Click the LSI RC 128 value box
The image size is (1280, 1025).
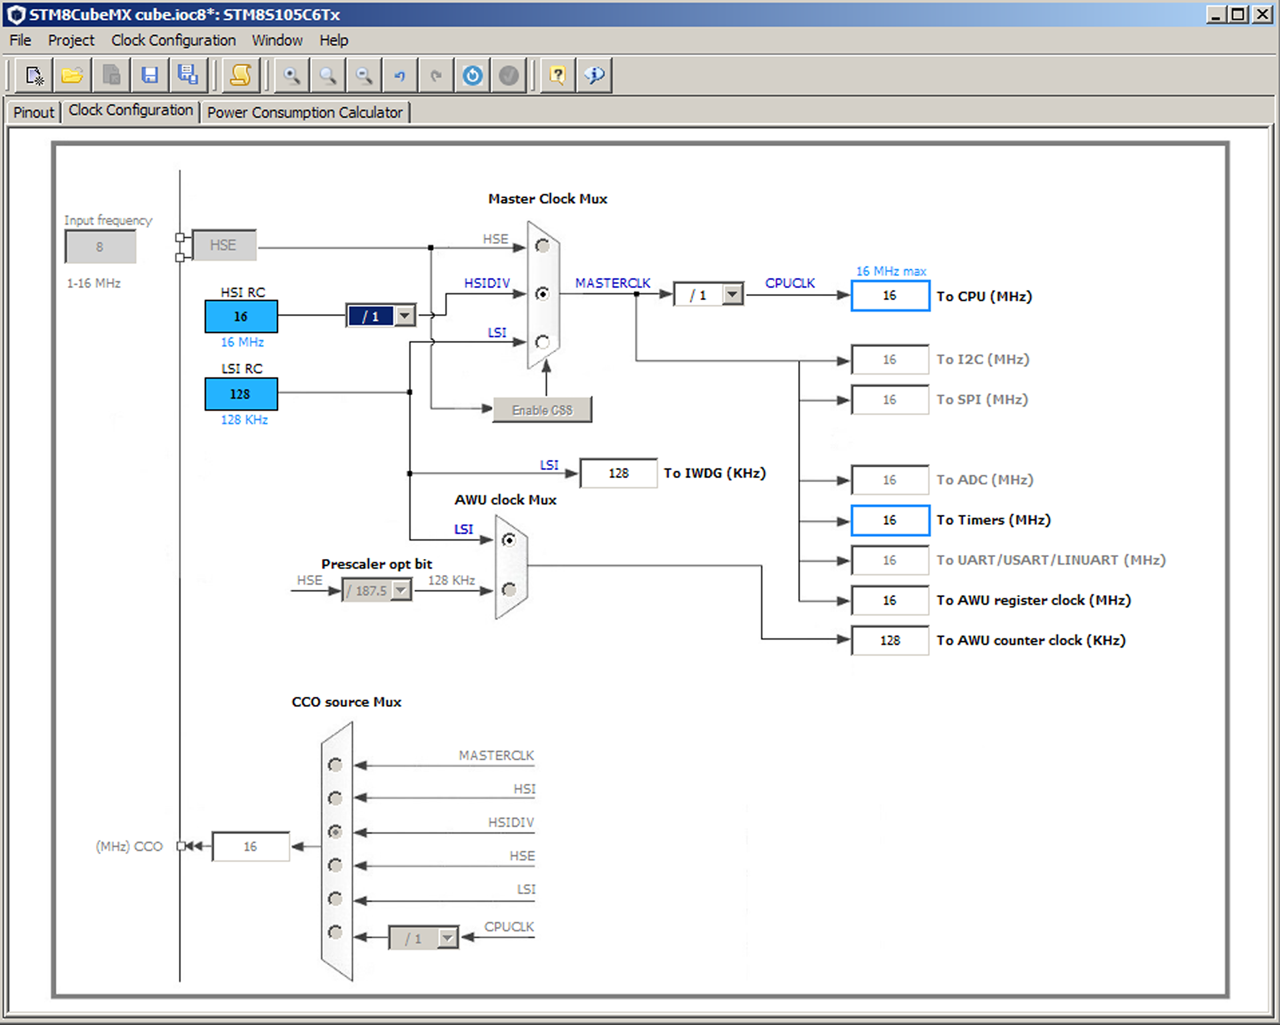(x=241, y=394)
